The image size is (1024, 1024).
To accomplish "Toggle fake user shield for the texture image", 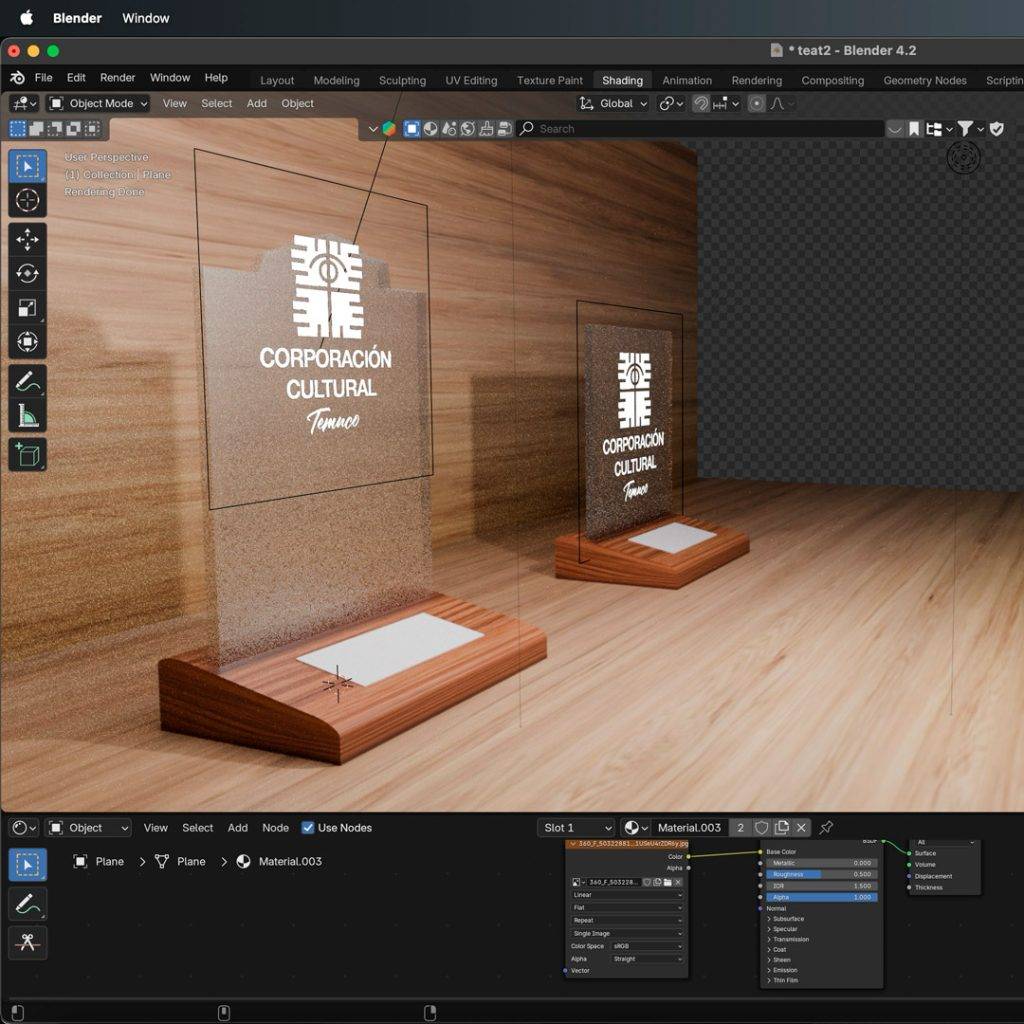I will [647, 882].
